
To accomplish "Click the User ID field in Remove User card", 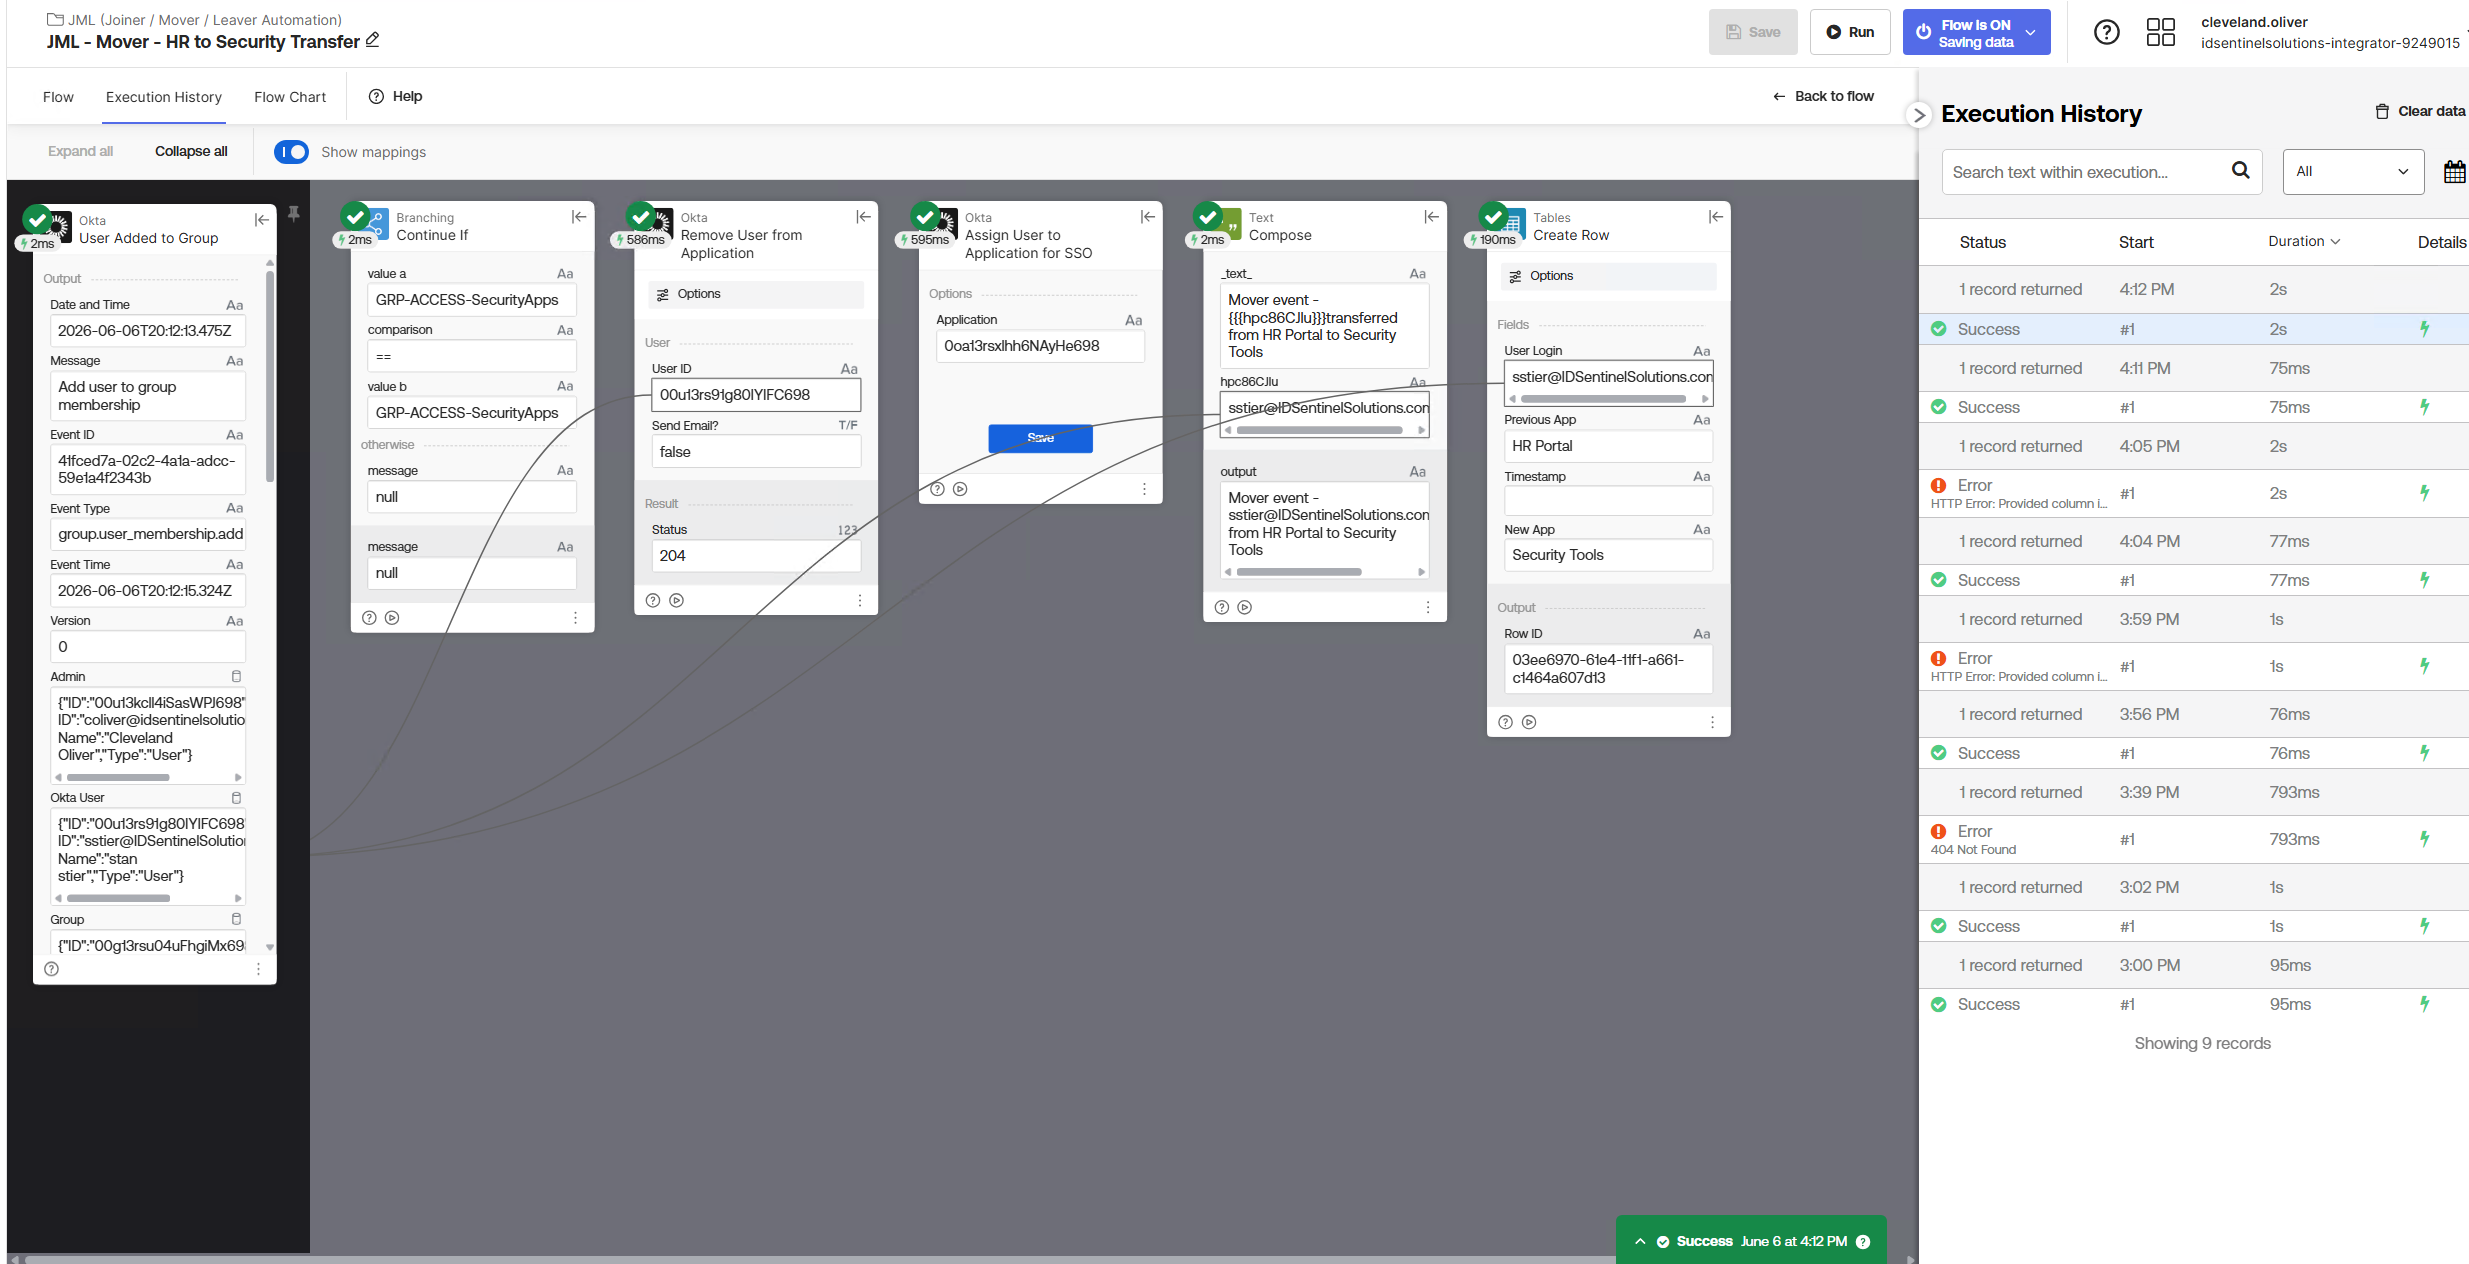I will [755, 395].
